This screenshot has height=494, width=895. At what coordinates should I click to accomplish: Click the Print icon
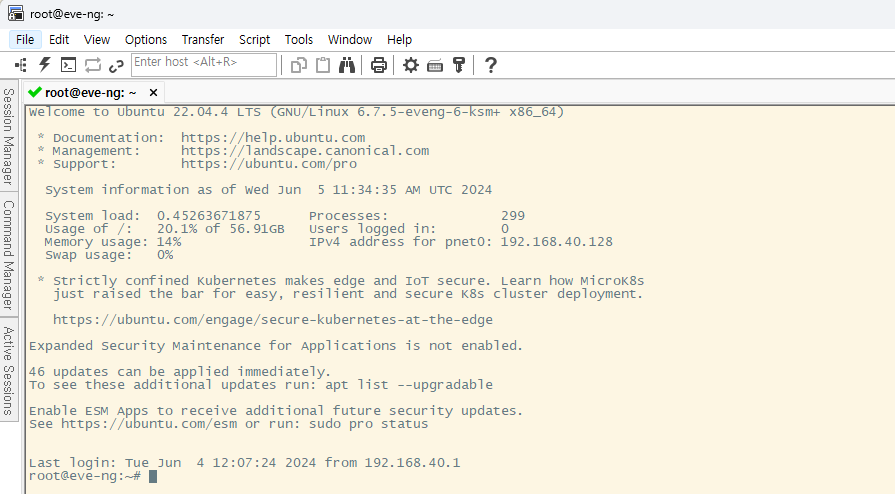pyautogui.click(x=378, y=65)
